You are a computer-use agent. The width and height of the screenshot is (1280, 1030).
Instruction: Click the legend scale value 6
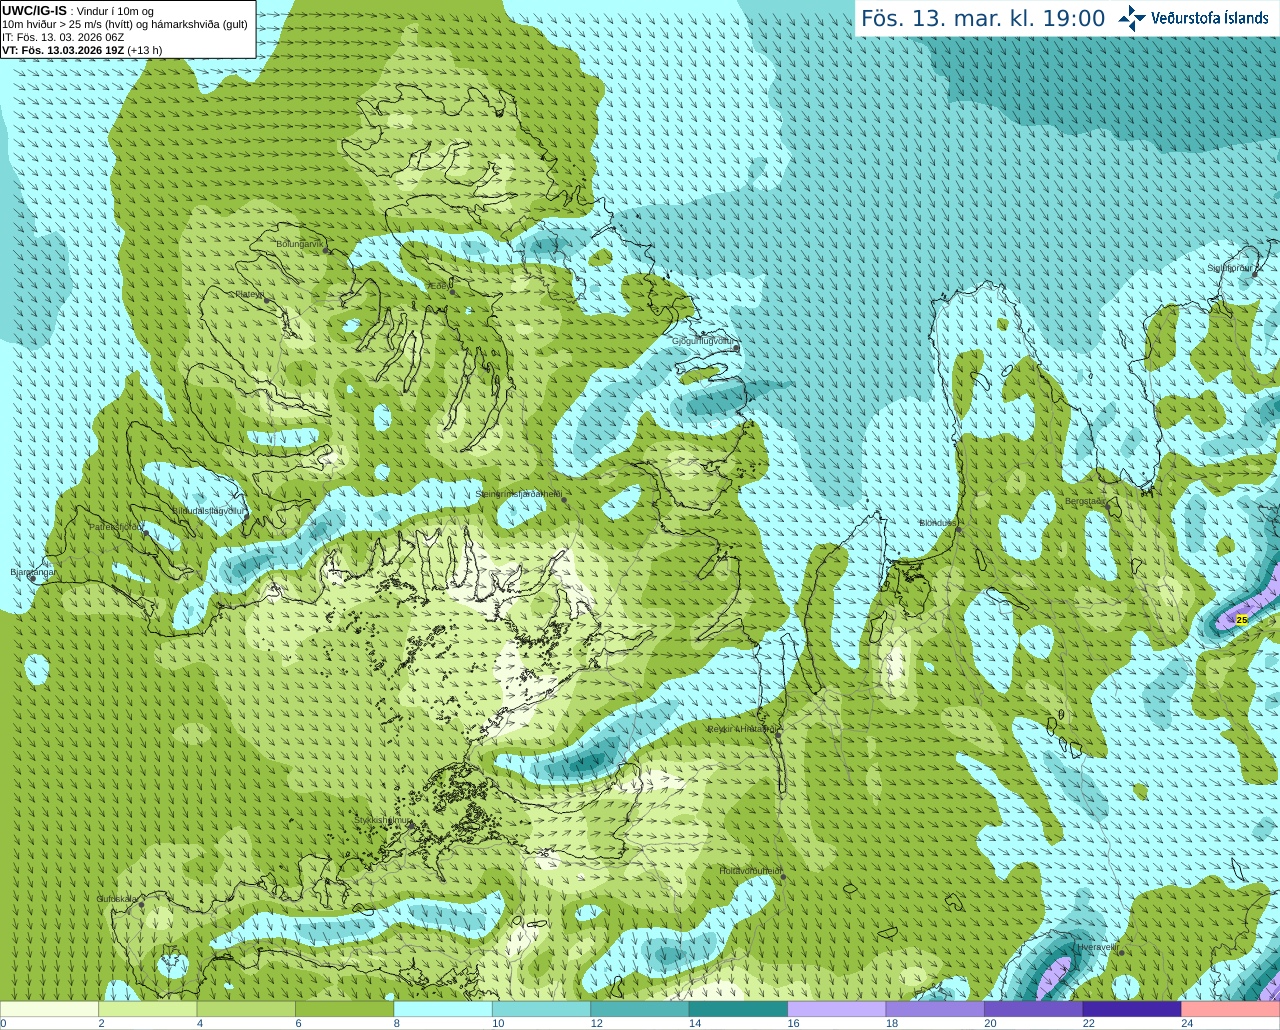click(x=298, y=1023)
